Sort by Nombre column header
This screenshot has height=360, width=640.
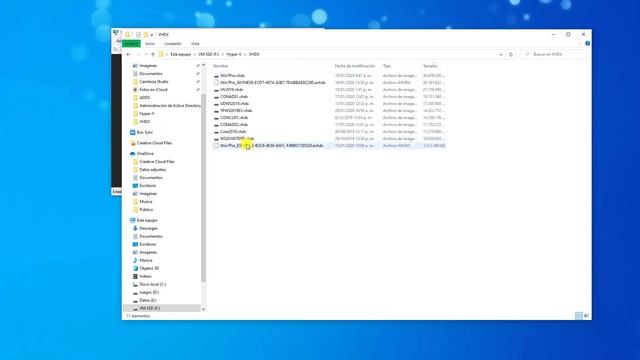220,66
